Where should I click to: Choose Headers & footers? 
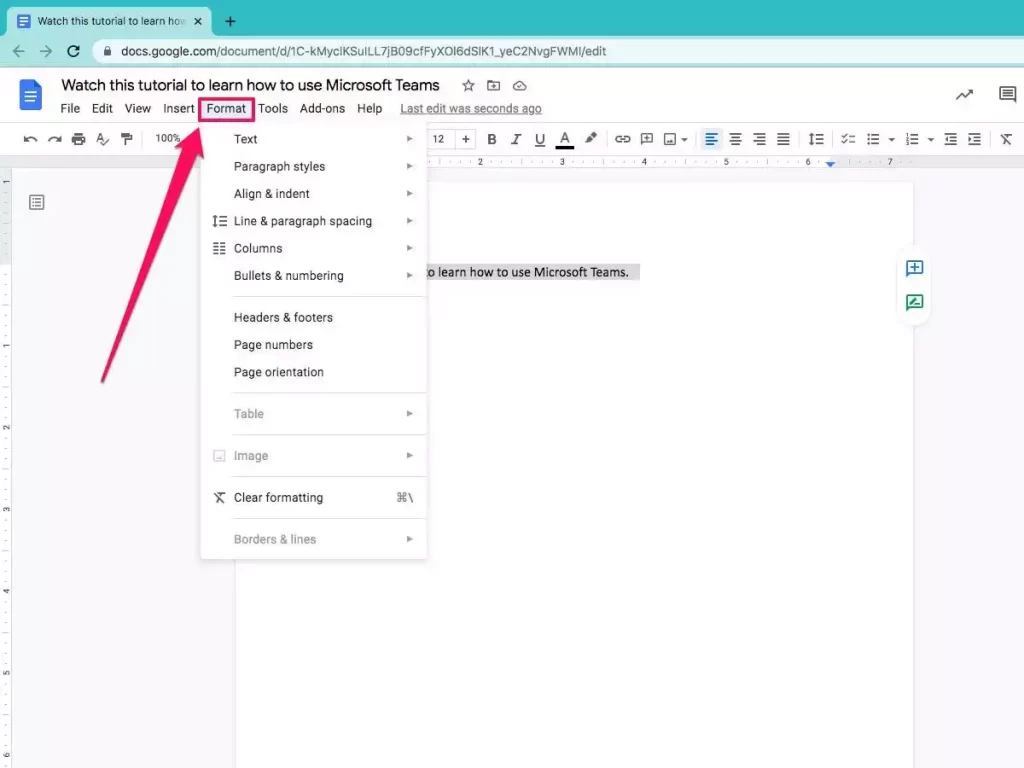(313, 317)
